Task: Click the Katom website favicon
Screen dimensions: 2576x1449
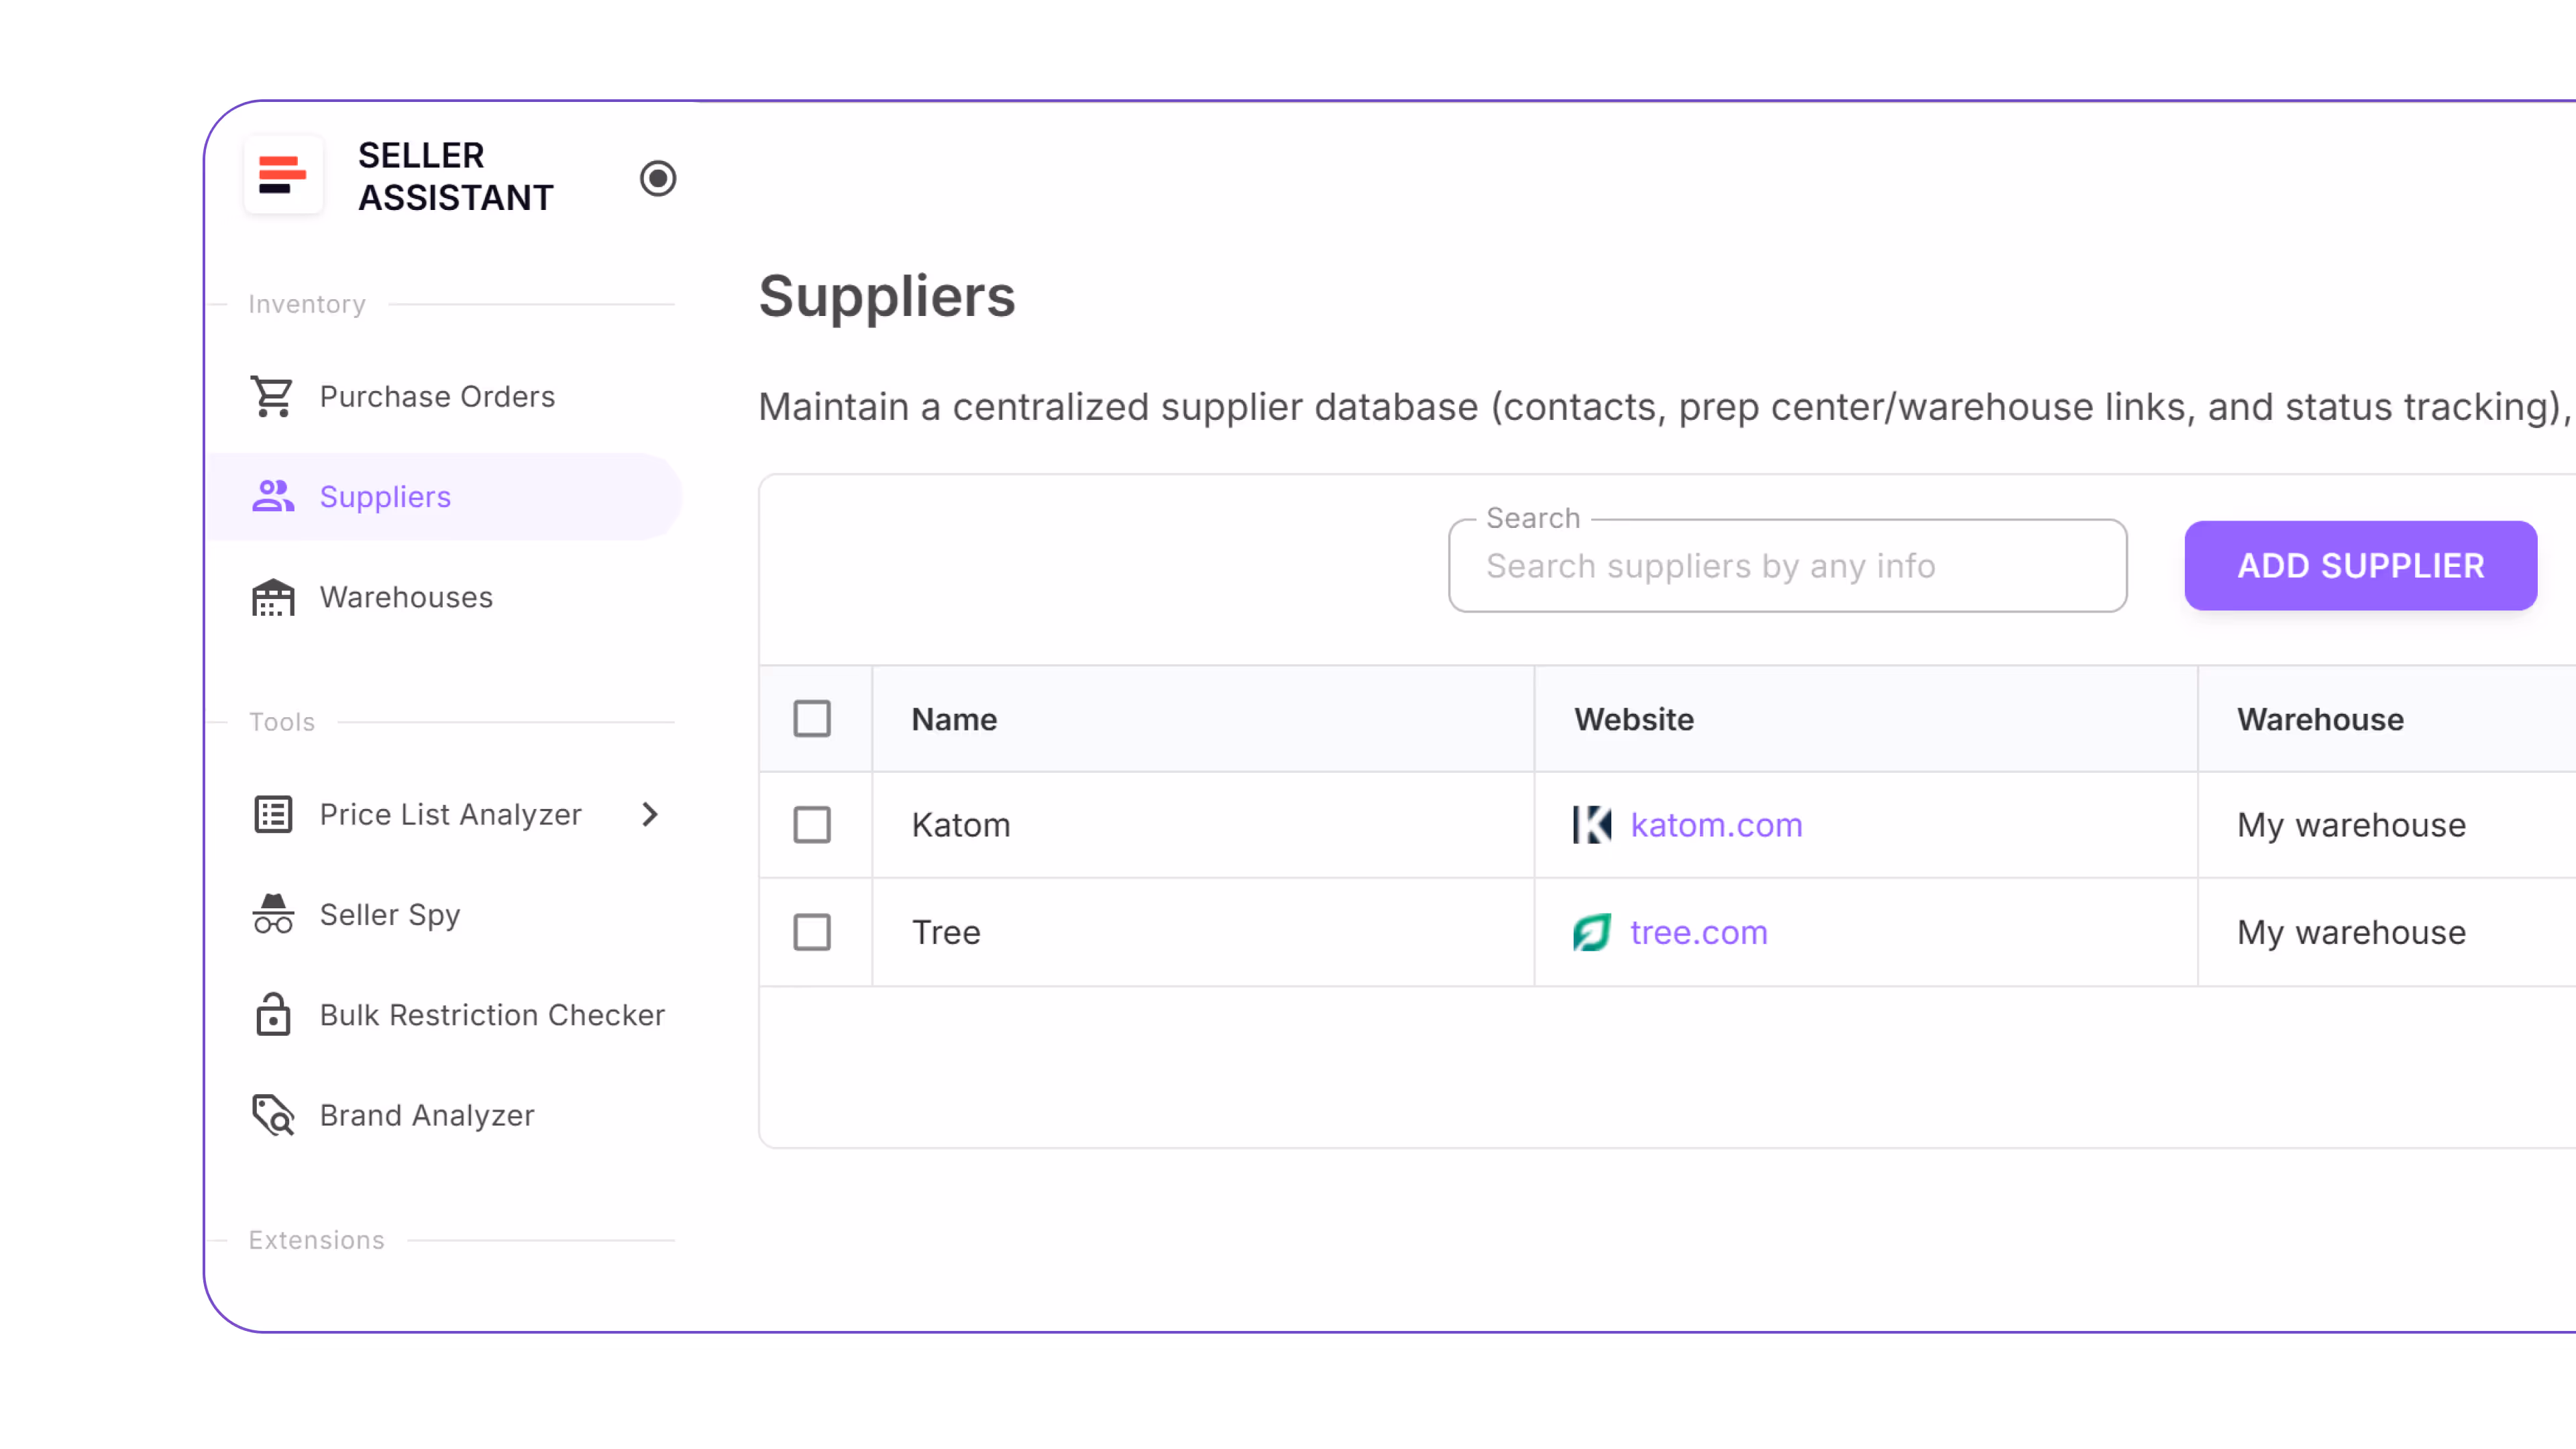Action: [1591, 825]
